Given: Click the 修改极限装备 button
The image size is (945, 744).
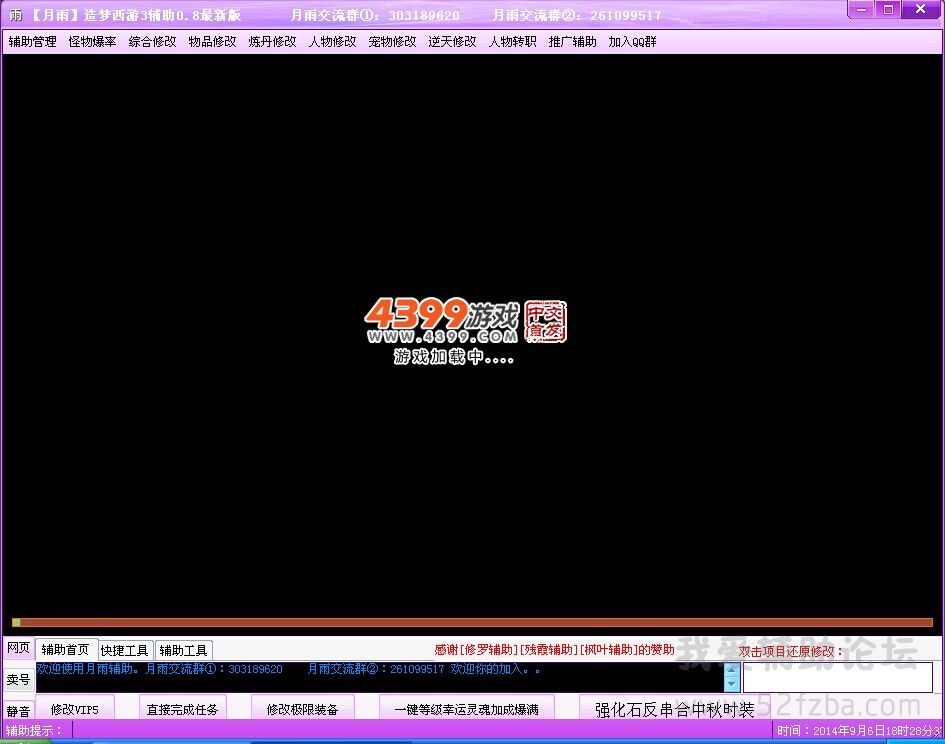Looking at the screenshot, I should point(303,709).
